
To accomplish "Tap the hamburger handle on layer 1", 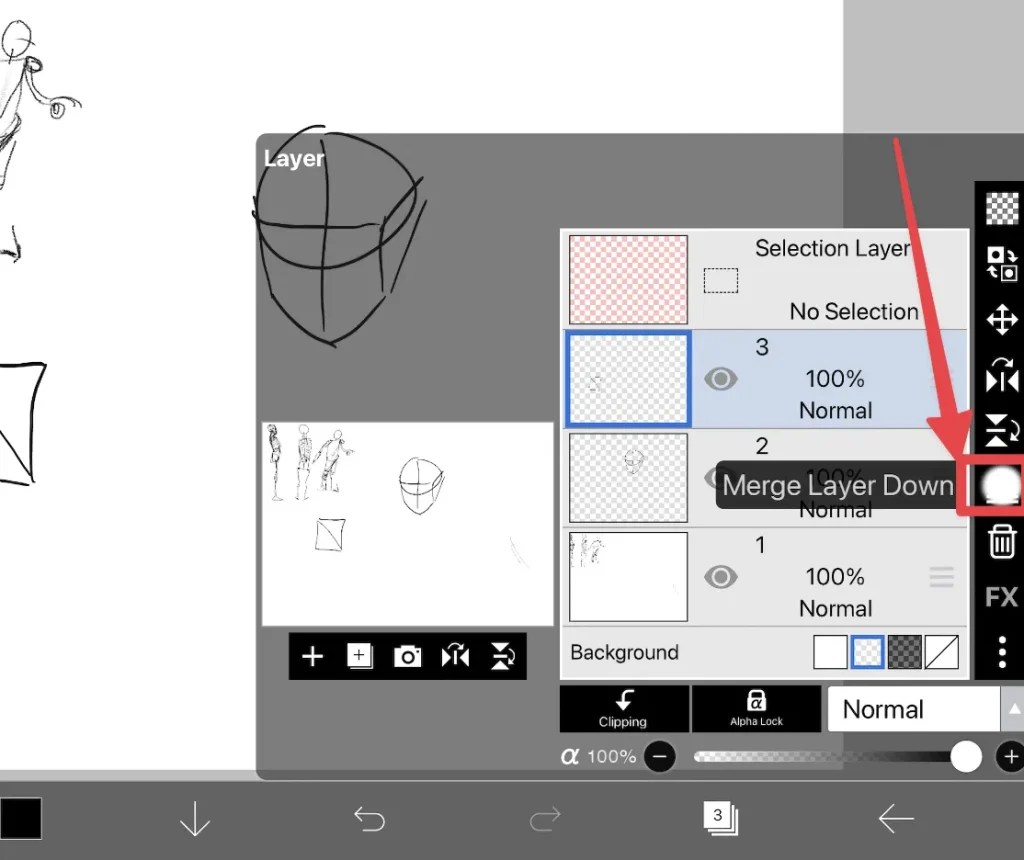I will click(940, 577).
